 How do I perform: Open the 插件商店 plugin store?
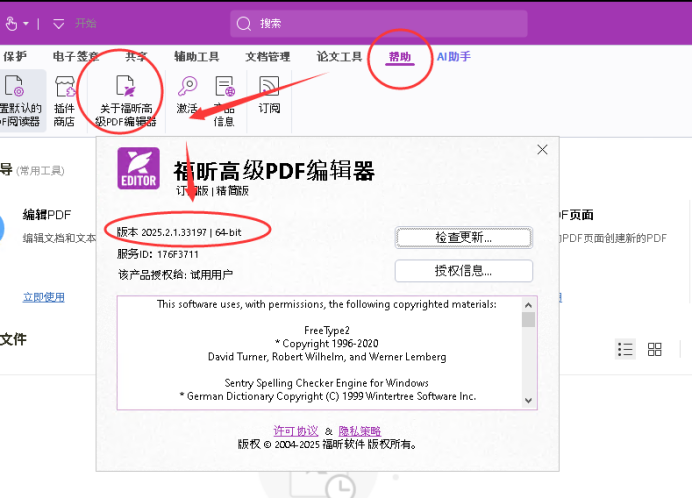click(x=64, y=87)
